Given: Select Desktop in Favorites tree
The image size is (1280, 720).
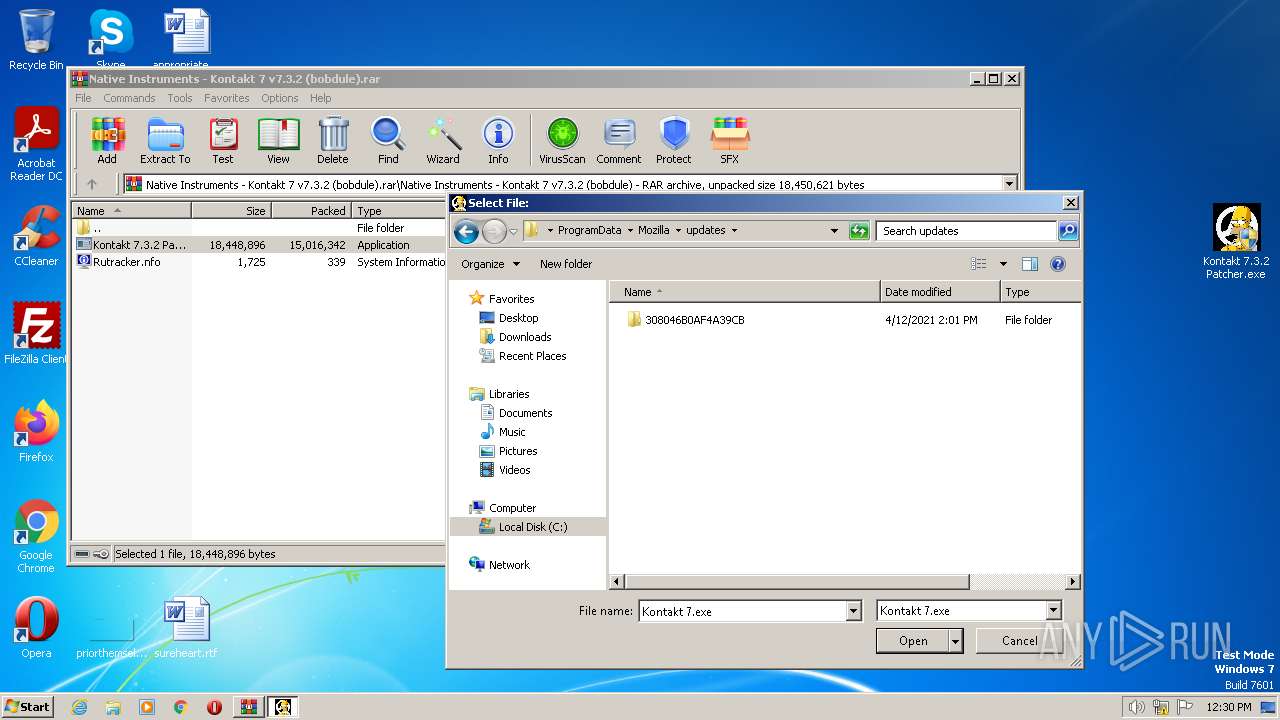Looking at the screenshot, I should coord(518,318).
